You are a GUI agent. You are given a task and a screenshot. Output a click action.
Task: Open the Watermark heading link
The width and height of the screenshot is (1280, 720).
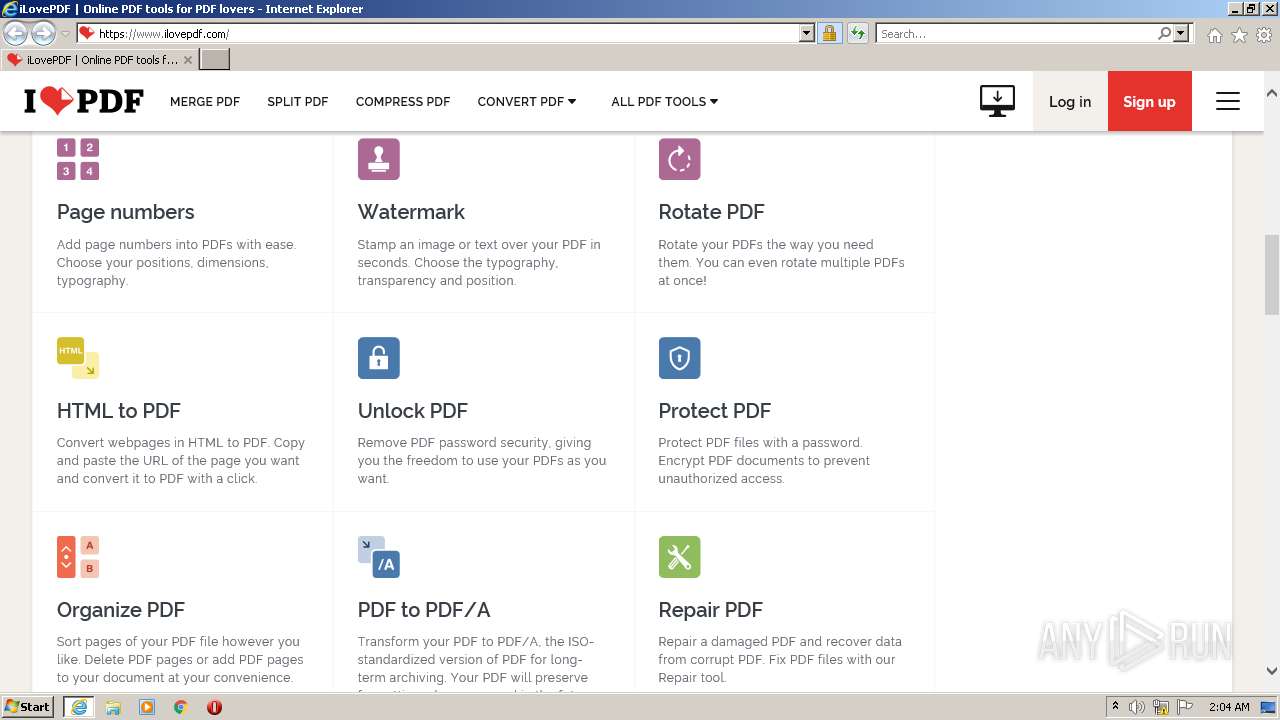coord(411,212)
